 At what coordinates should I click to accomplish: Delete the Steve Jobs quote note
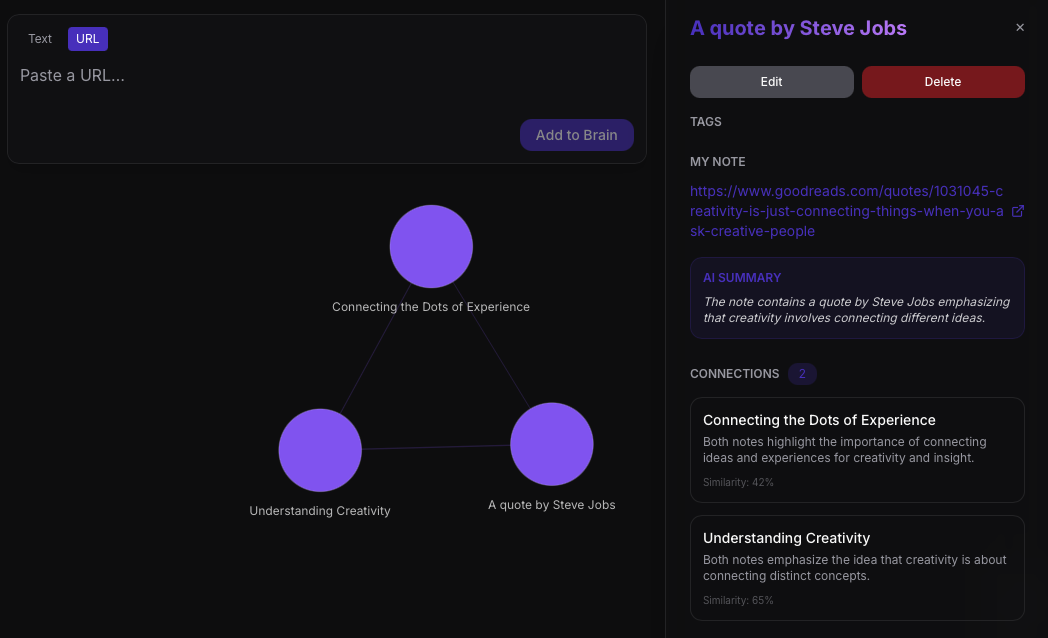943,82
